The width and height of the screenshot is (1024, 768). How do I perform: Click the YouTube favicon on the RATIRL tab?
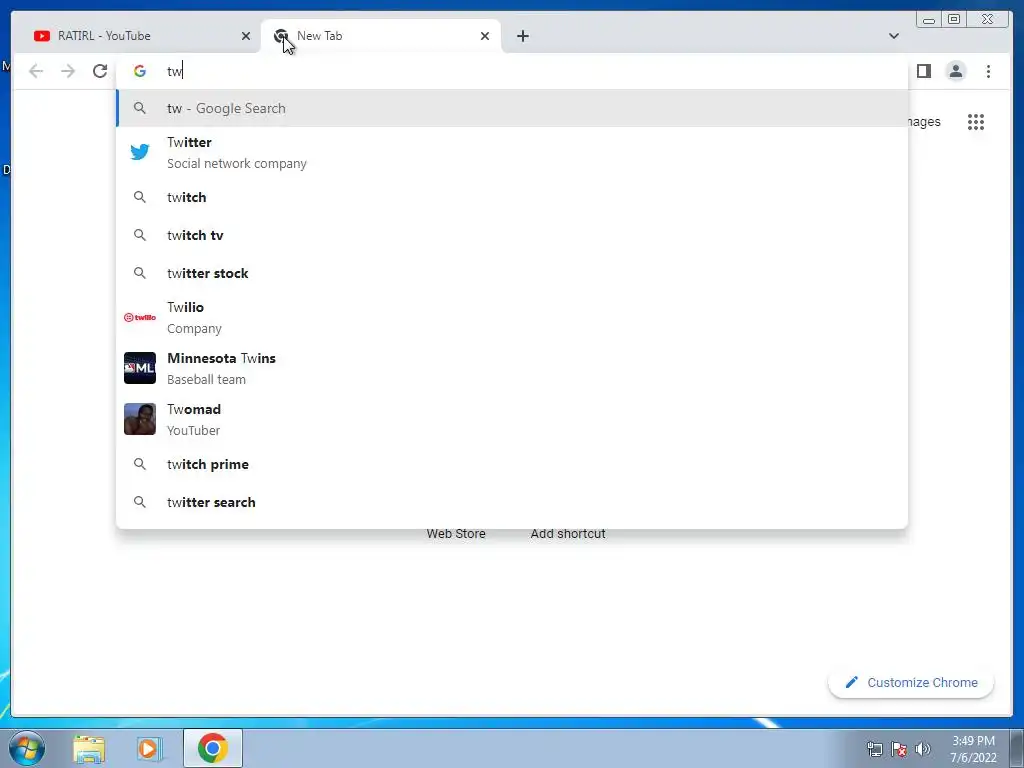pyautogui.click(x=42, y=36)
